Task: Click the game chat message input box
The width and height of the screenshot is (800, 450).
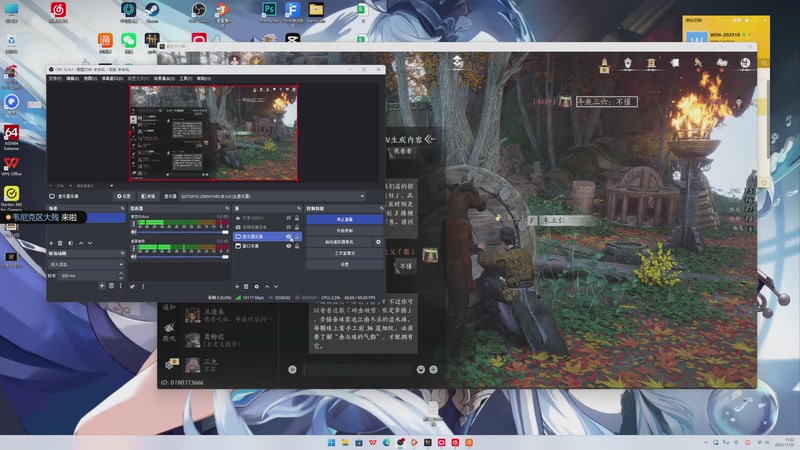Action: (357, 369)
